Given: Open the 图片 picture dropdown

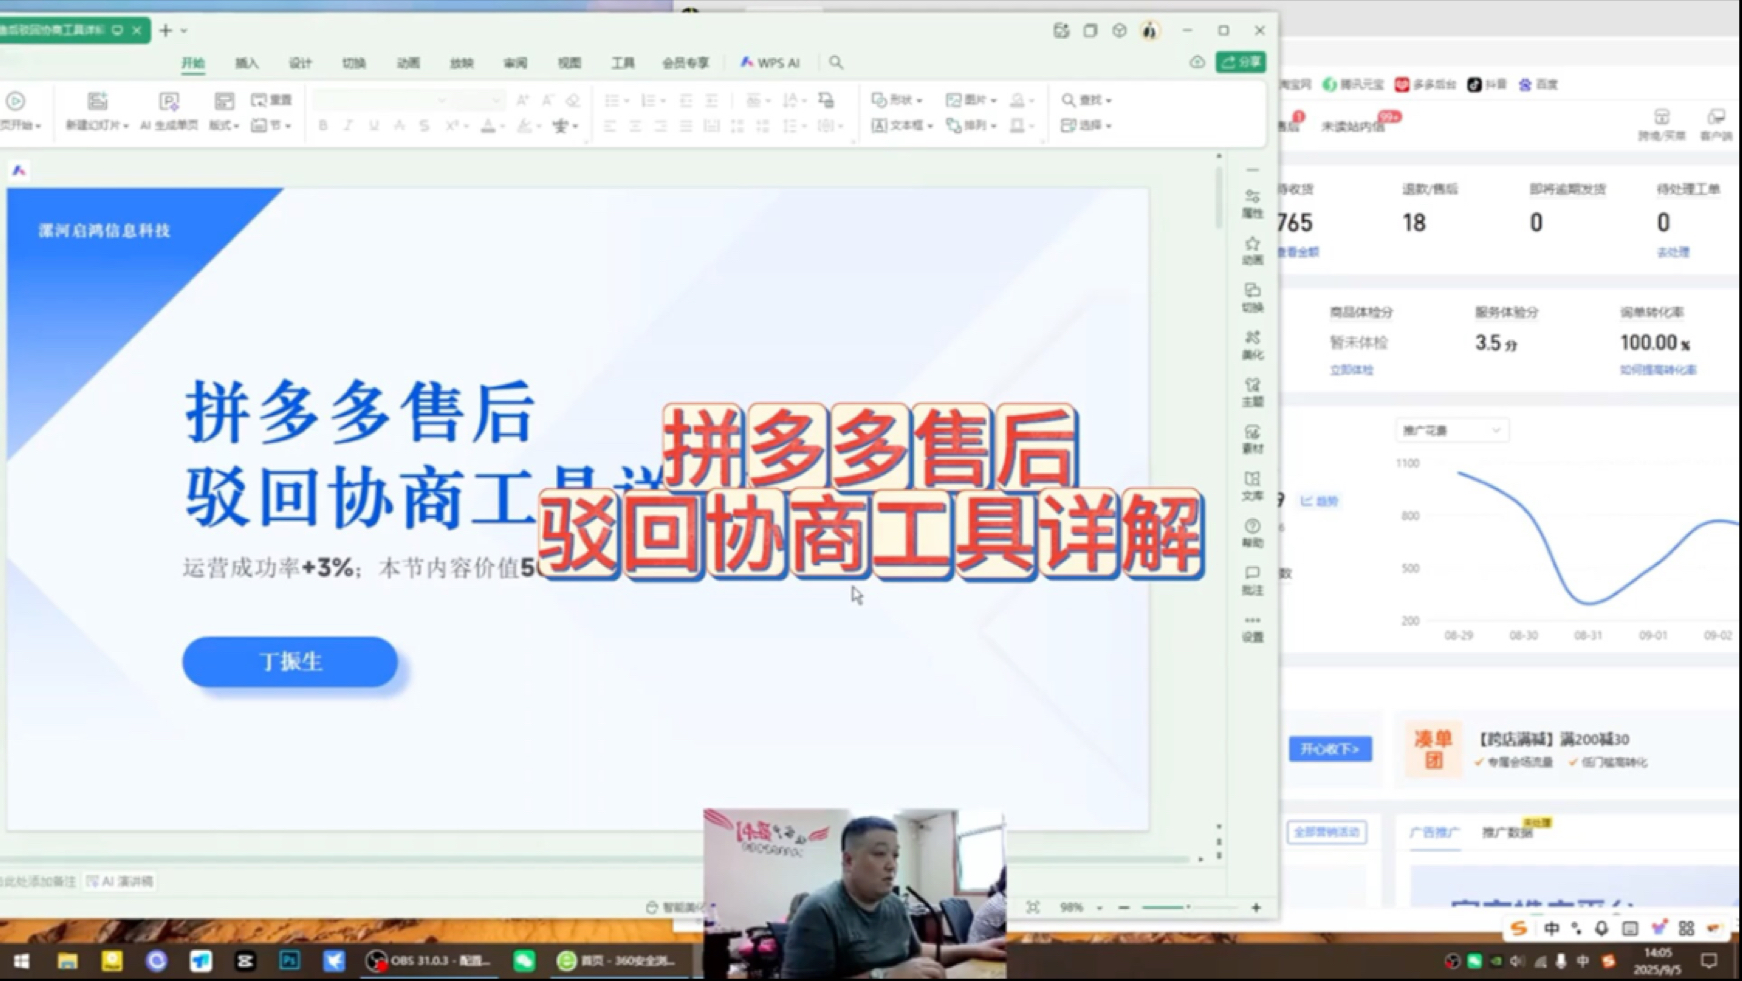Looking at the screenshot, I should pyautogui.click(x=971, y=100).
